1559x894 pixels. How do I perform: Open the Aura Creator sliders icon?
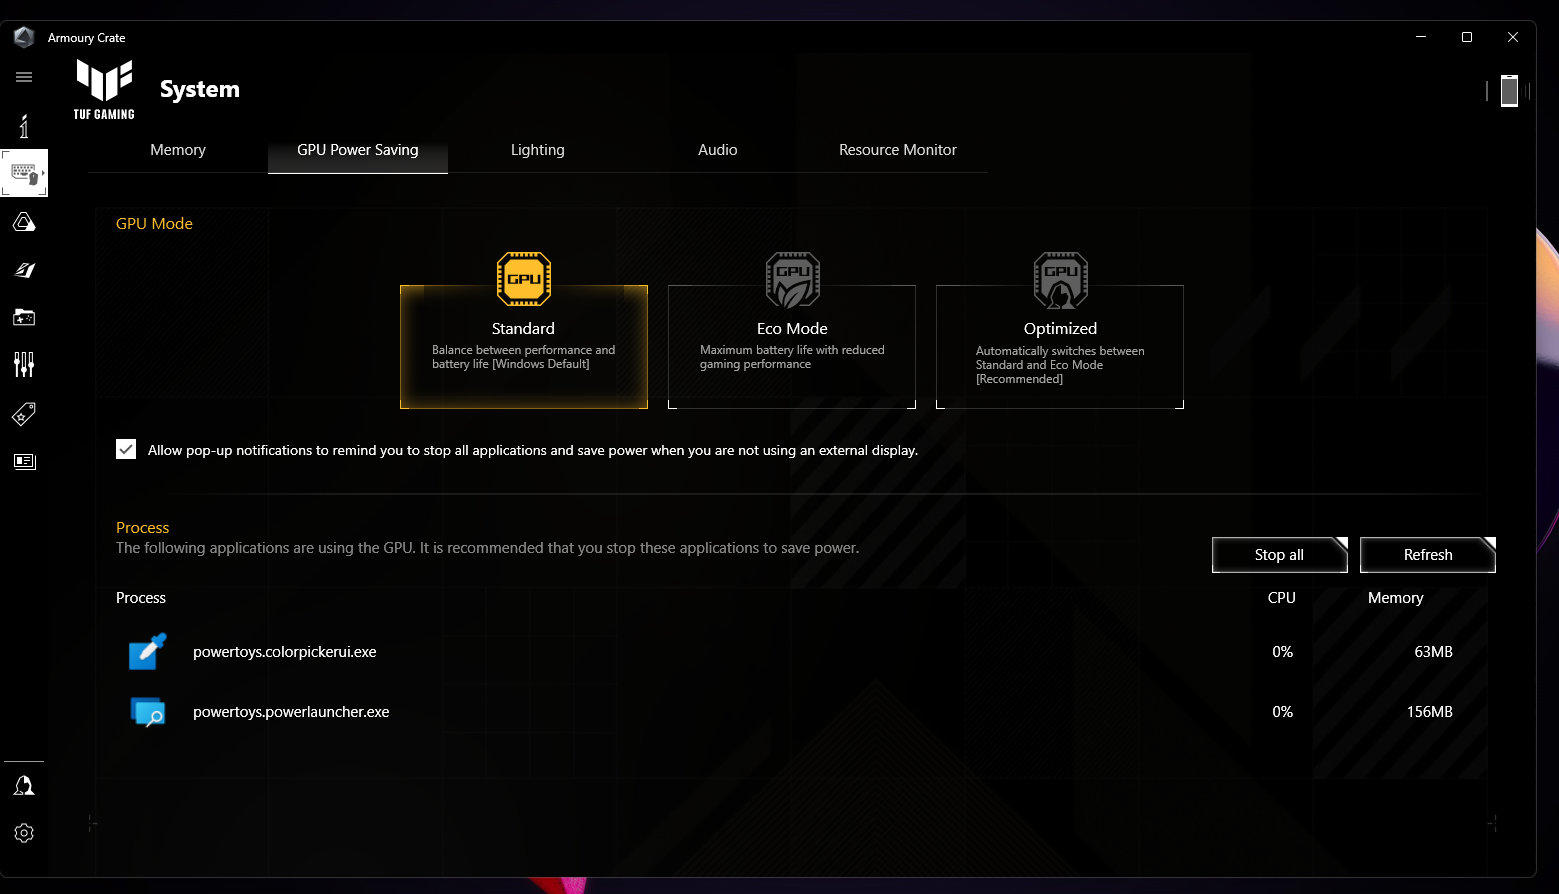click(x=24, y=365)
